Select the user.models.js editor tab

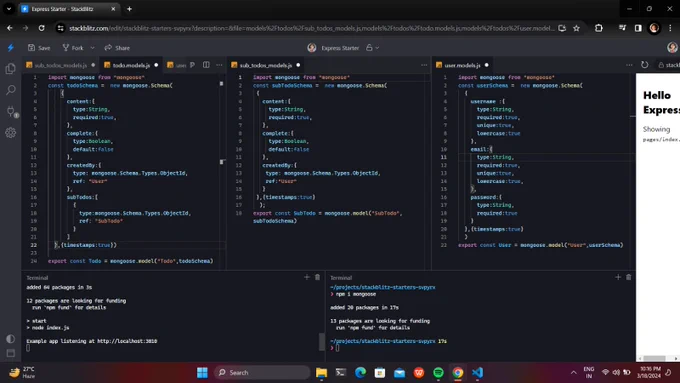(x=462, y=65)
